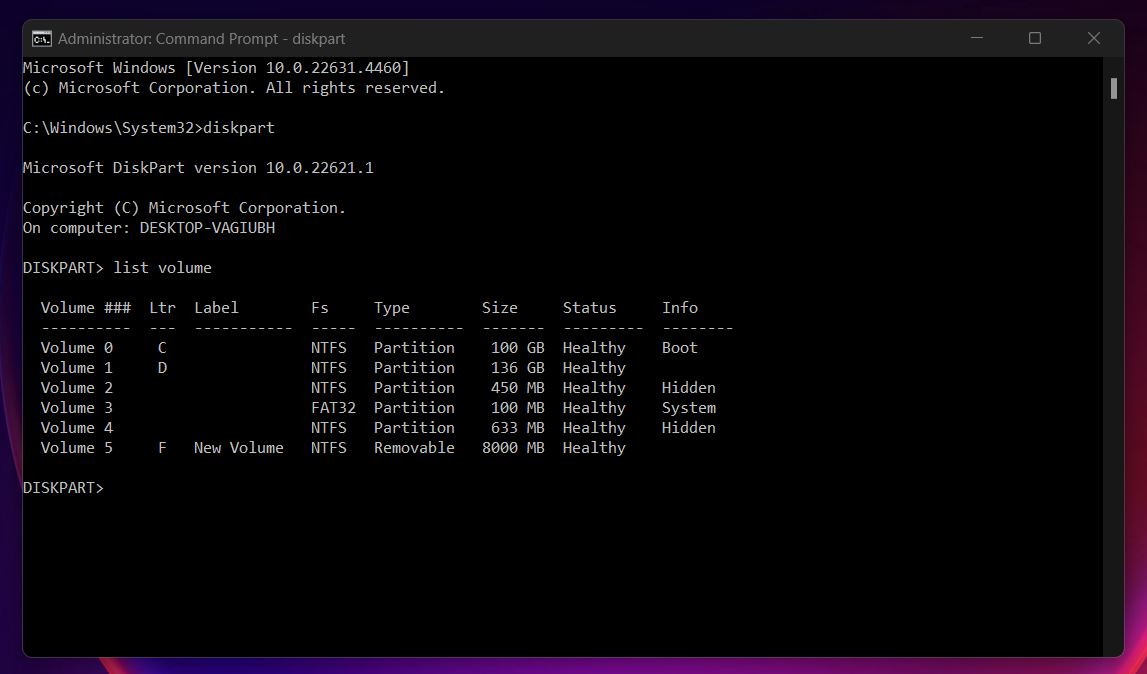Click the vertical scrollbar thumb
Viewport: 1147px width, 674px height.
point(1113,88)
